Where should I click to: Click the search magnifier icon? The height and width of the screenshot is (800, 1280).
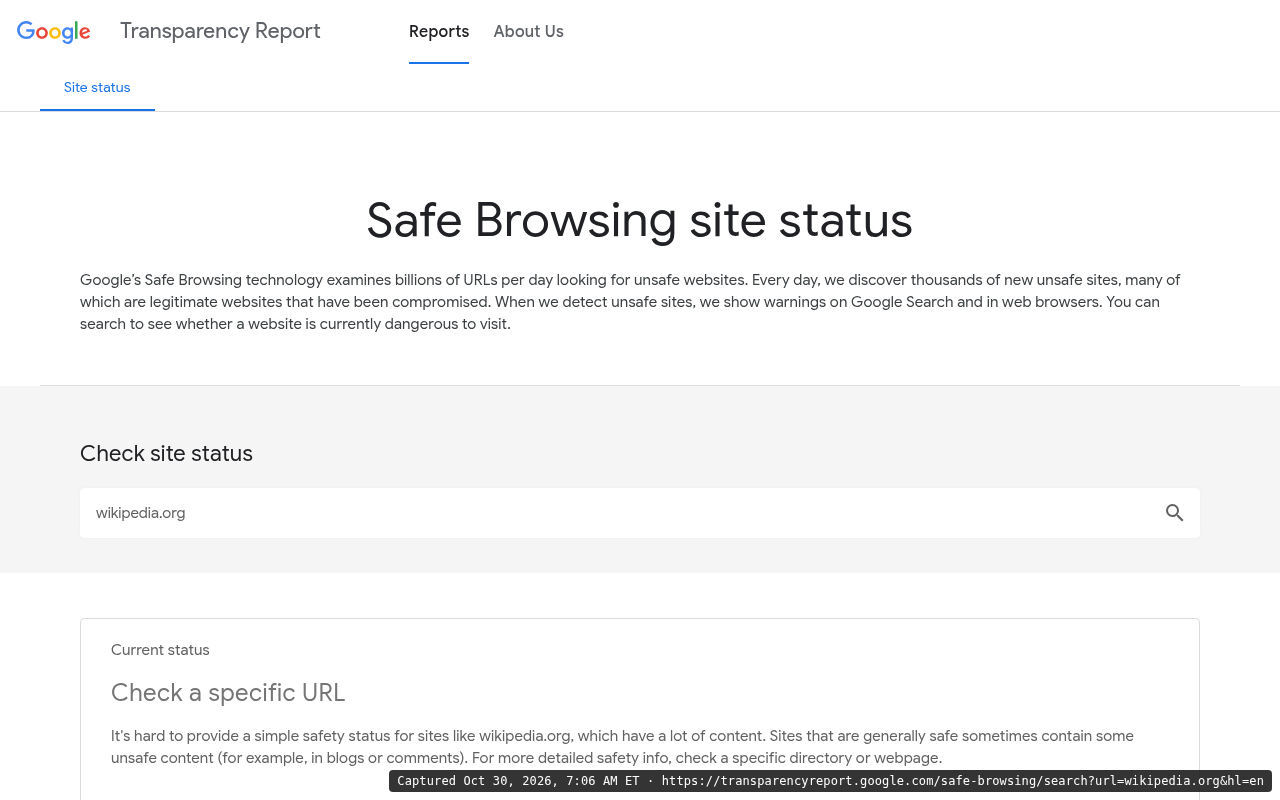click(1174, 513)
